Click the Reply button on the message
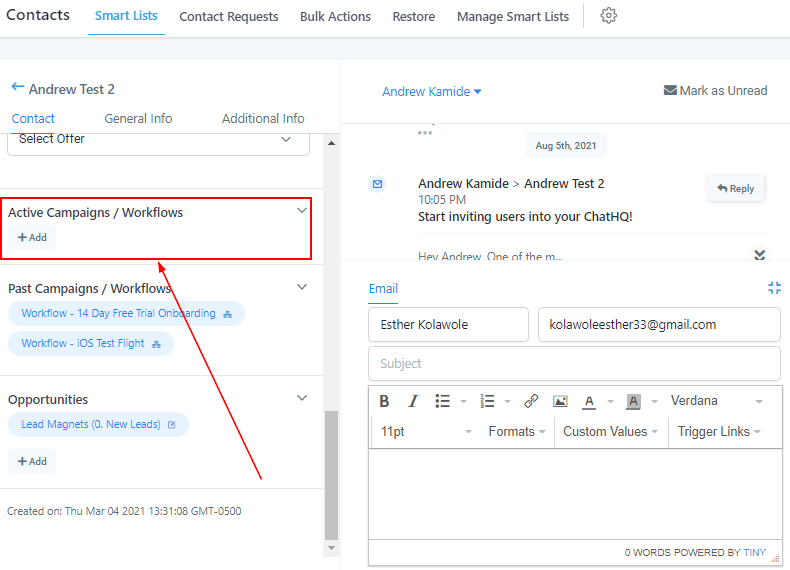 coord(735,188)
